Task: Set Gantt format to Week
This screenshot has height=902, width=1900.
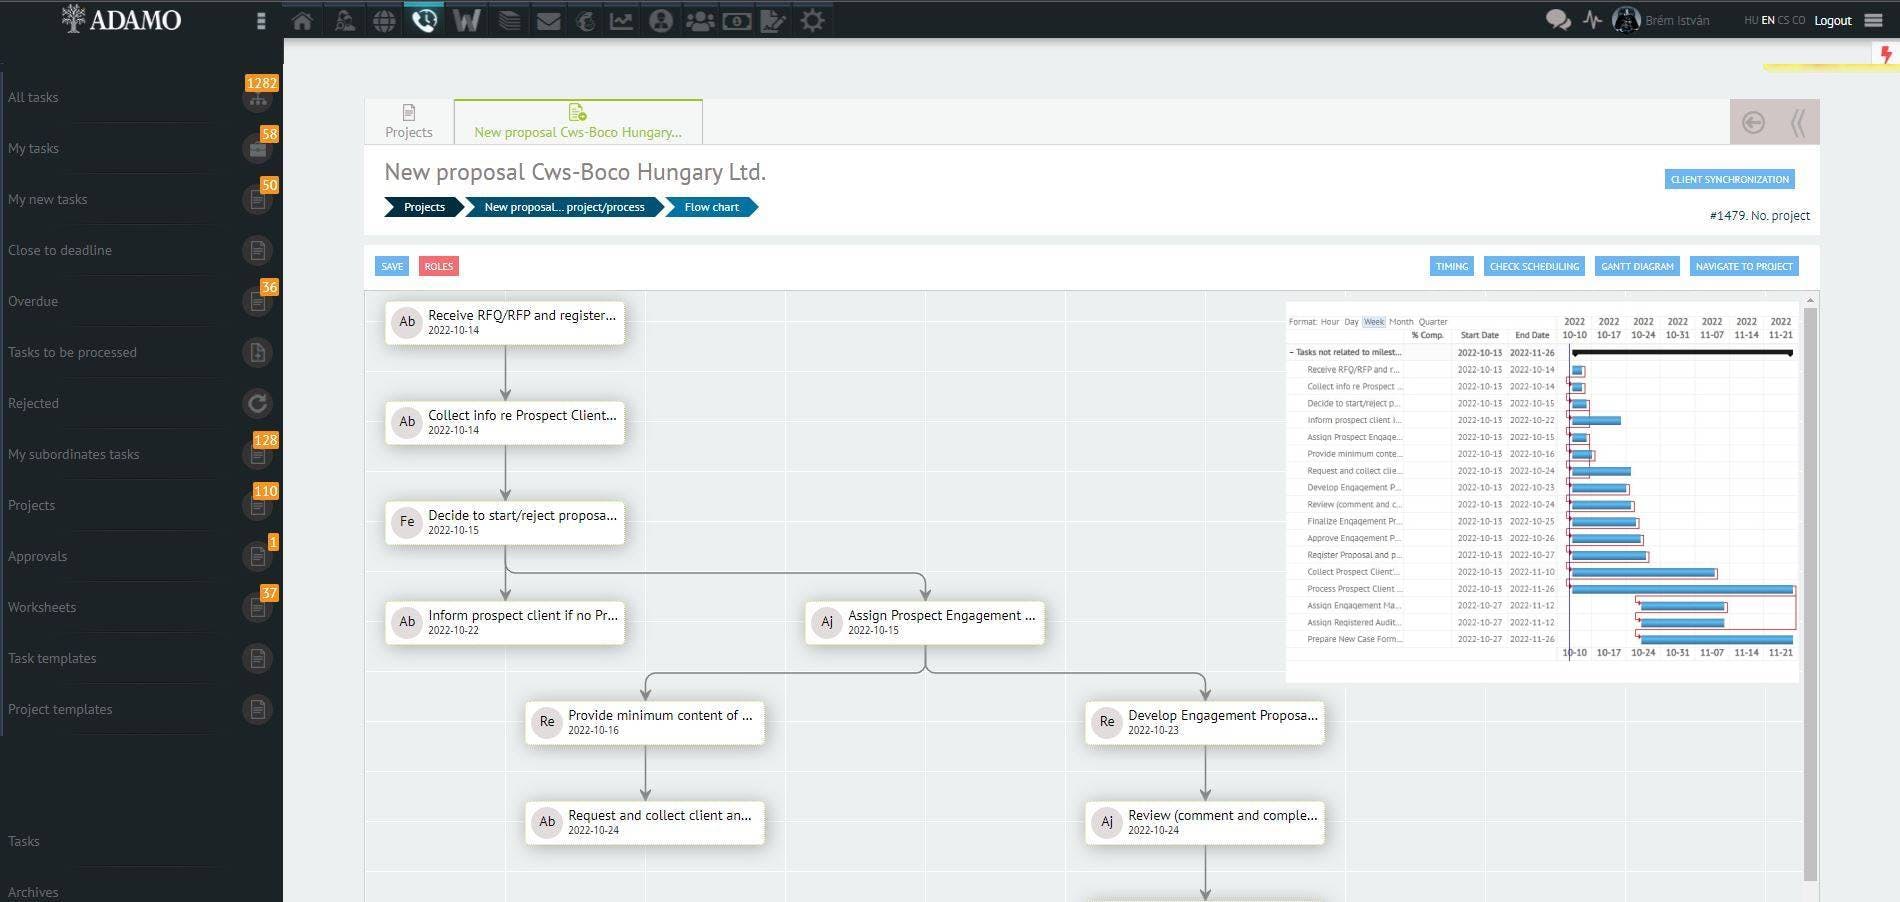Action: [1374, 322]
